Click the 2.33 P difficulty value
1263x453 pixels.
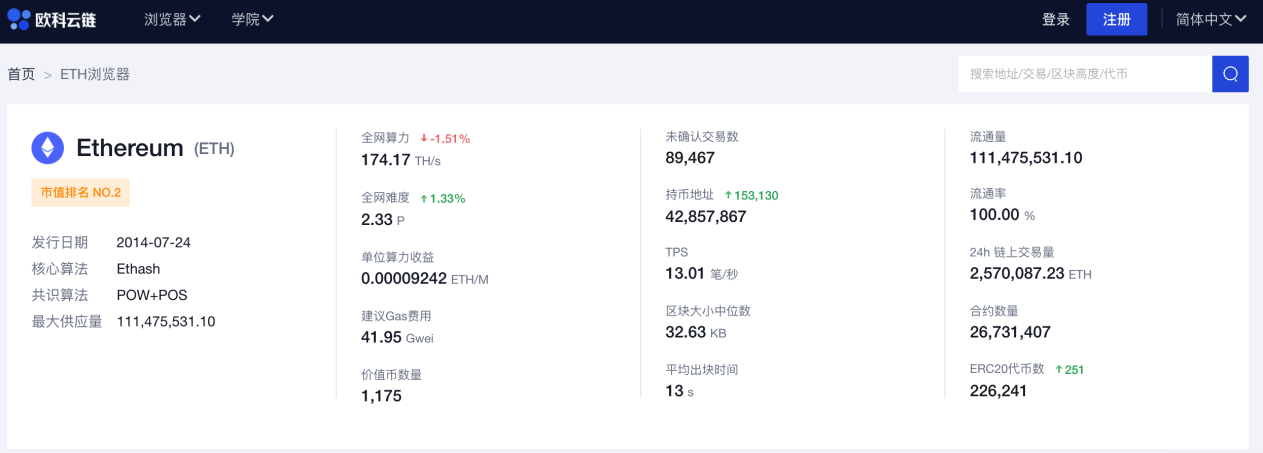coord(383,219)
